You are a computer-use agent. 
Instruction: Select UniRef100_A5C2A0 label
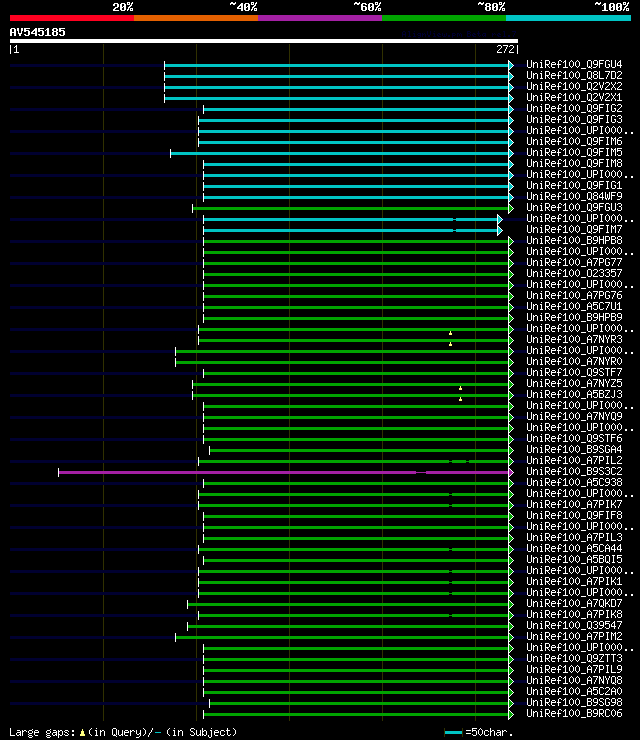(574, 692)
